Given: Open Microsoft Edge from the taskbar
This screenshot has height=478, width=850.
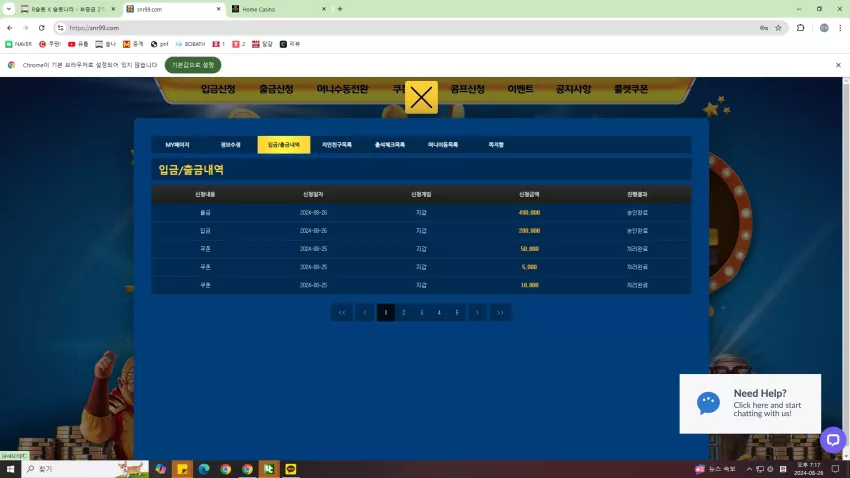Looking at the screenshot, I should tap(204, 469).
